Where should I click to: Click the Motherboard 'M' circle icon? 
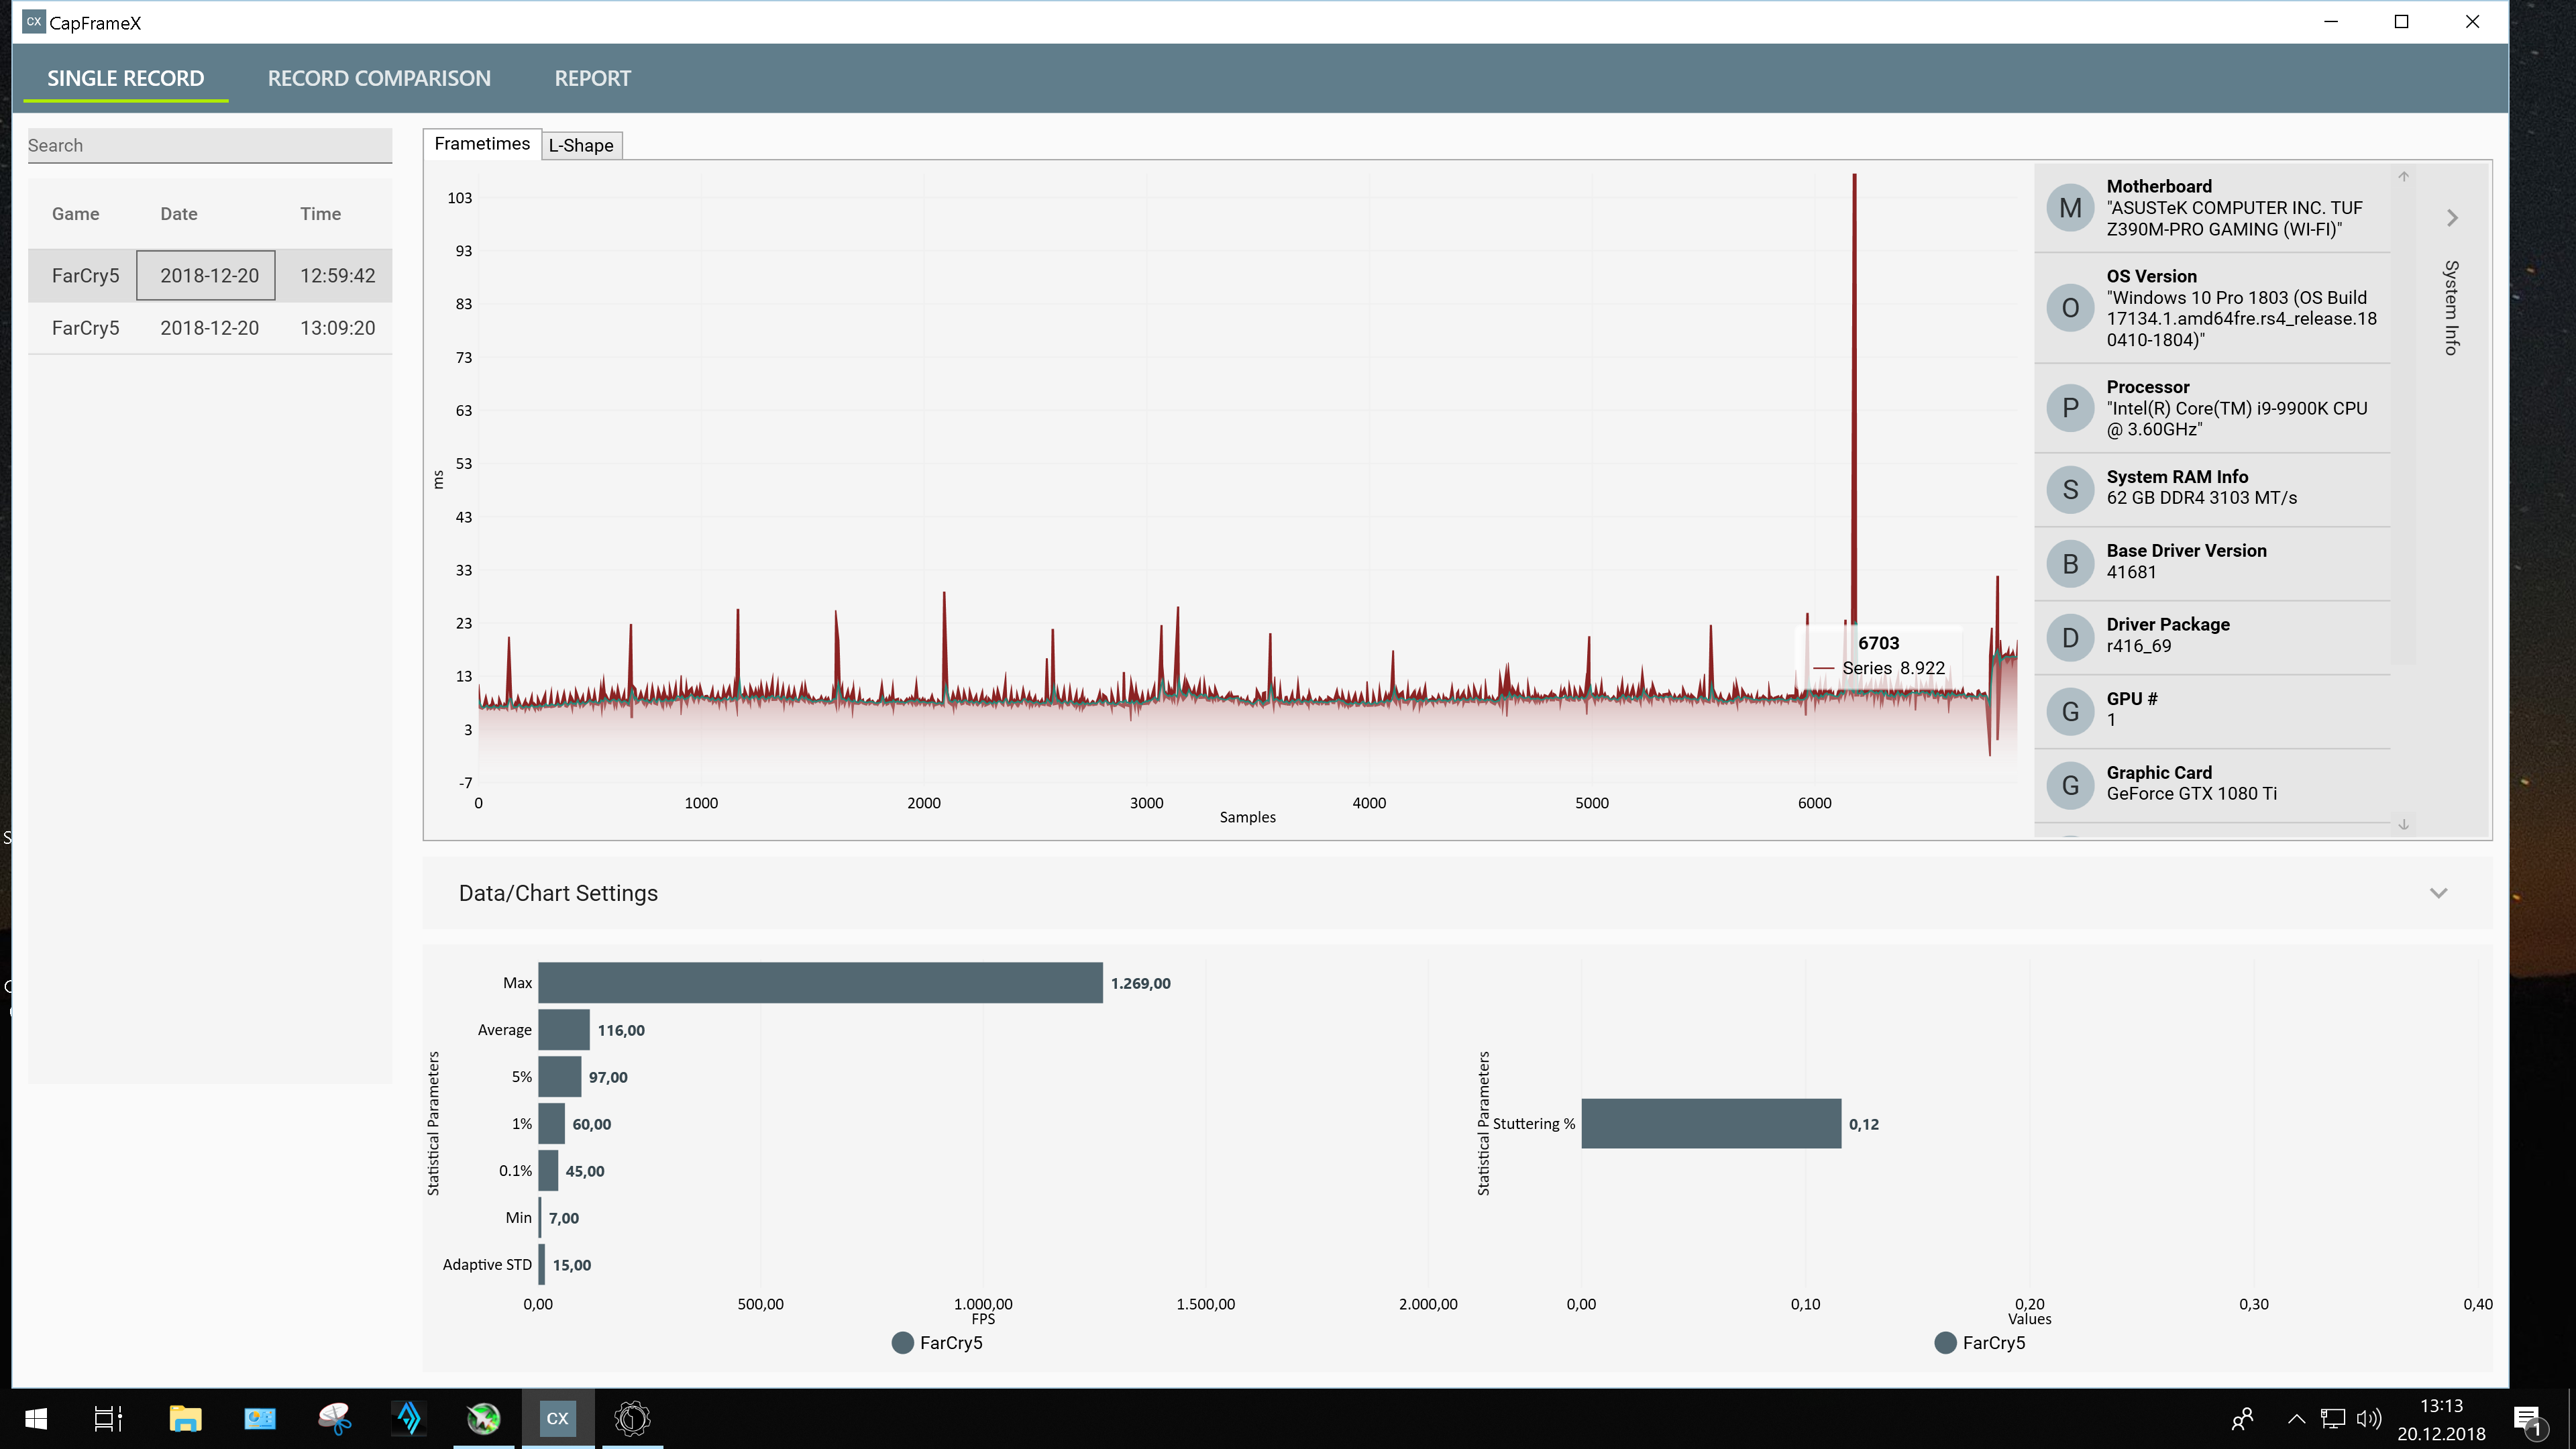coord(2070,208)
